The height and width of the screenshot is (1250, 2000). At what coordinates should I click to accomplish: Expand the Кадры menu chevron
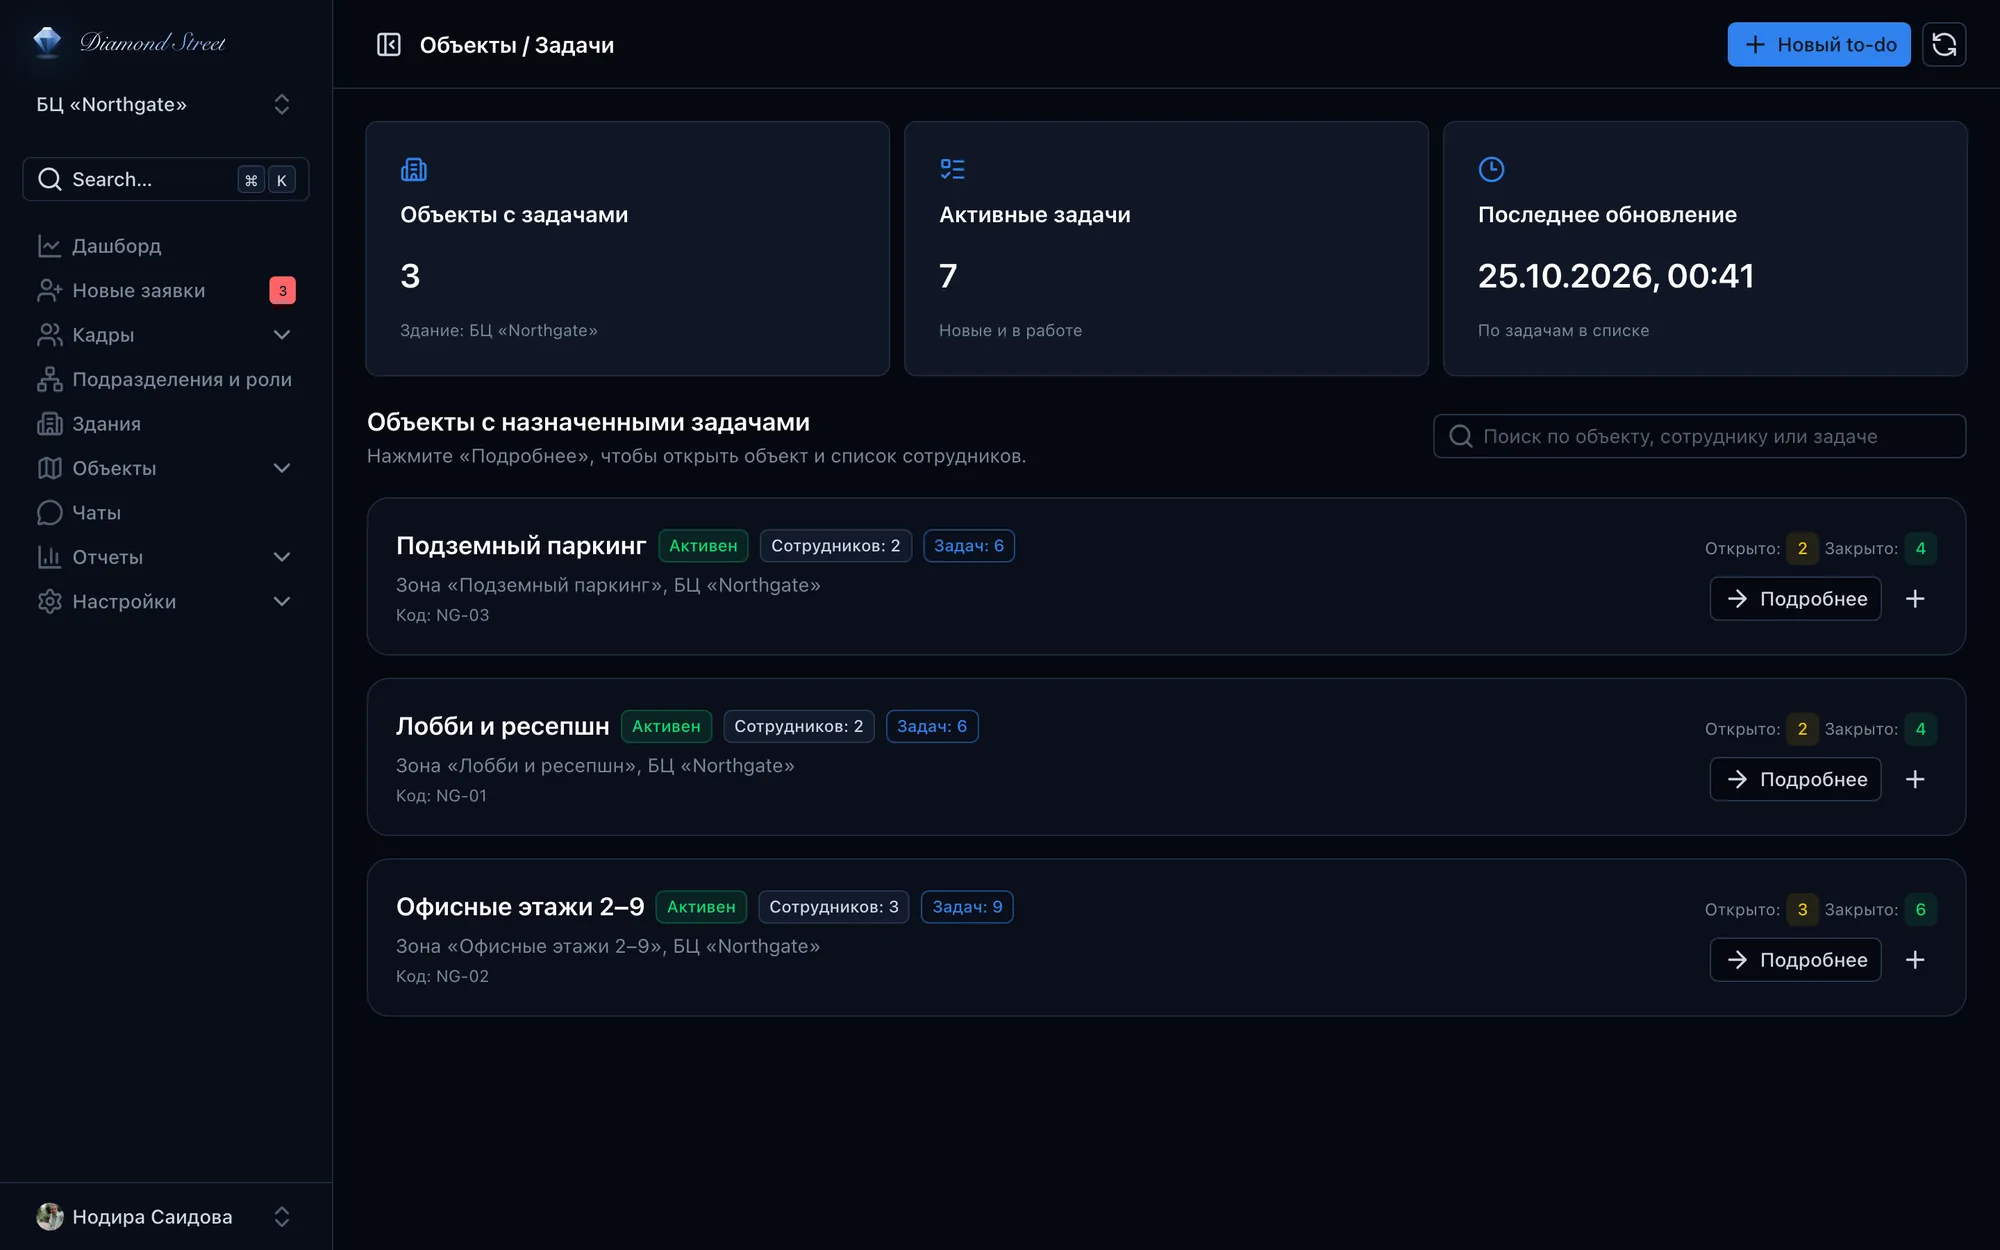282,335
